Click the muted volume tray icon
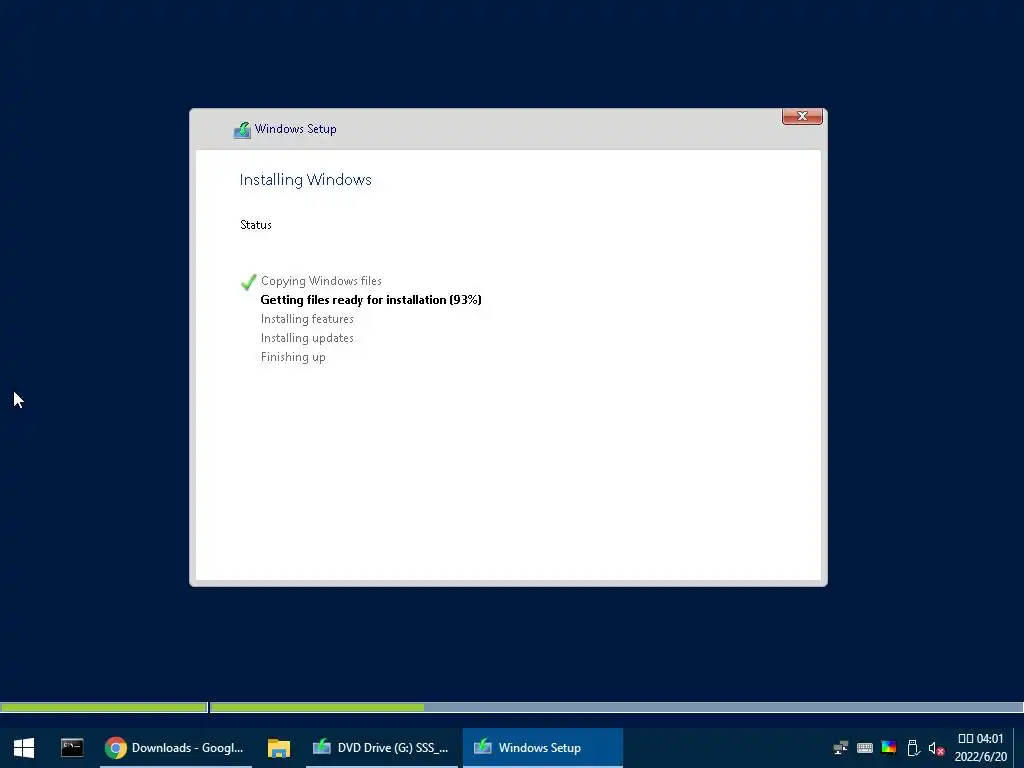The height and width of the screenshot is (768, 1024). [x=936, y=748]
